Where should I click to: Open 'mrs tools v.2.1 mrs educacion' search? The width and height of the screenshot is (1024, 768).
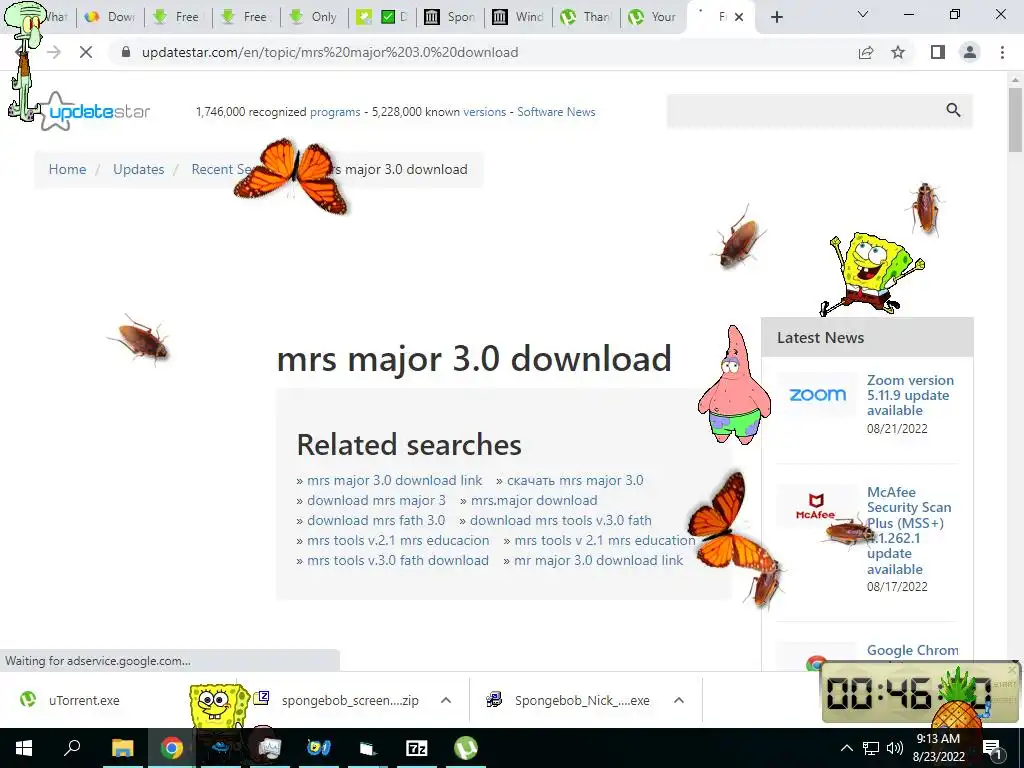tap(398, 541)
